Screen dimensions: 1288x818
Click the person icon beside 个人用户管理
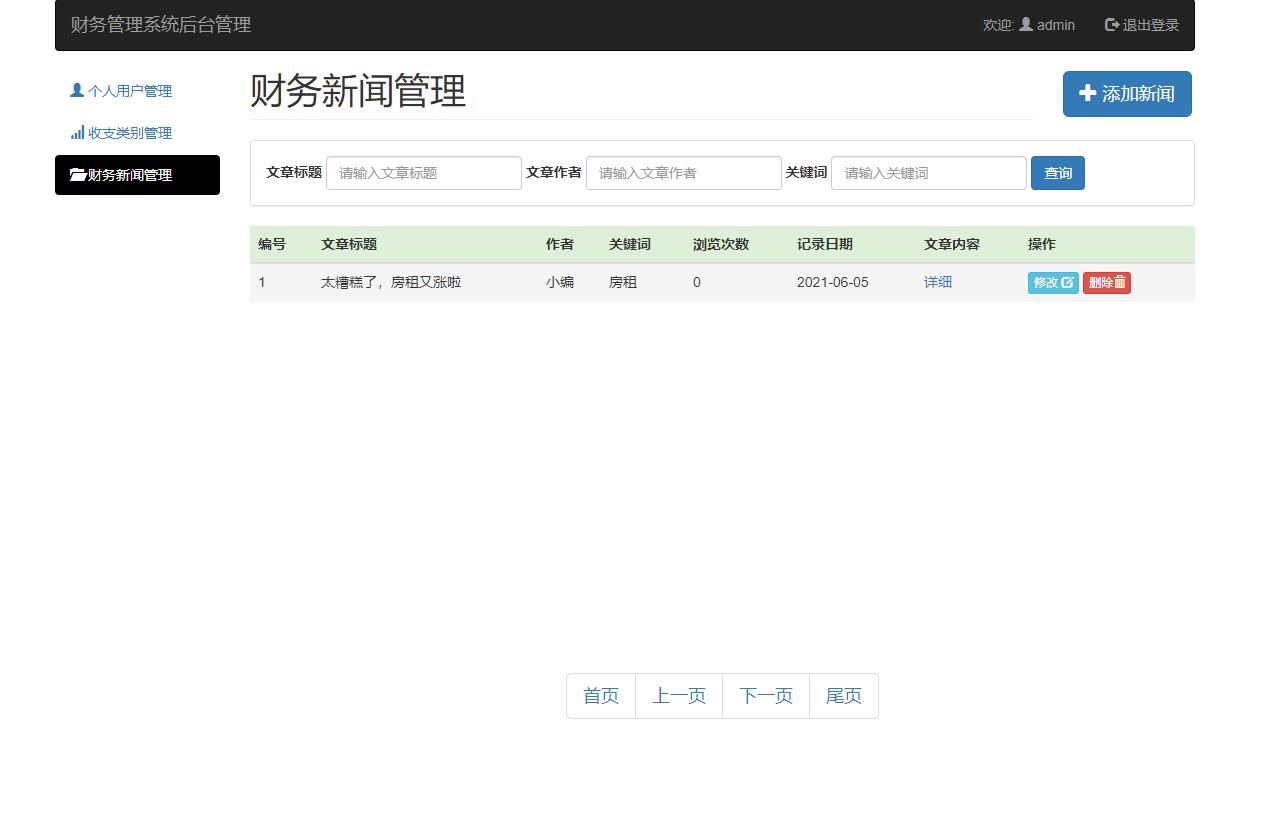(x=75, y=90)
